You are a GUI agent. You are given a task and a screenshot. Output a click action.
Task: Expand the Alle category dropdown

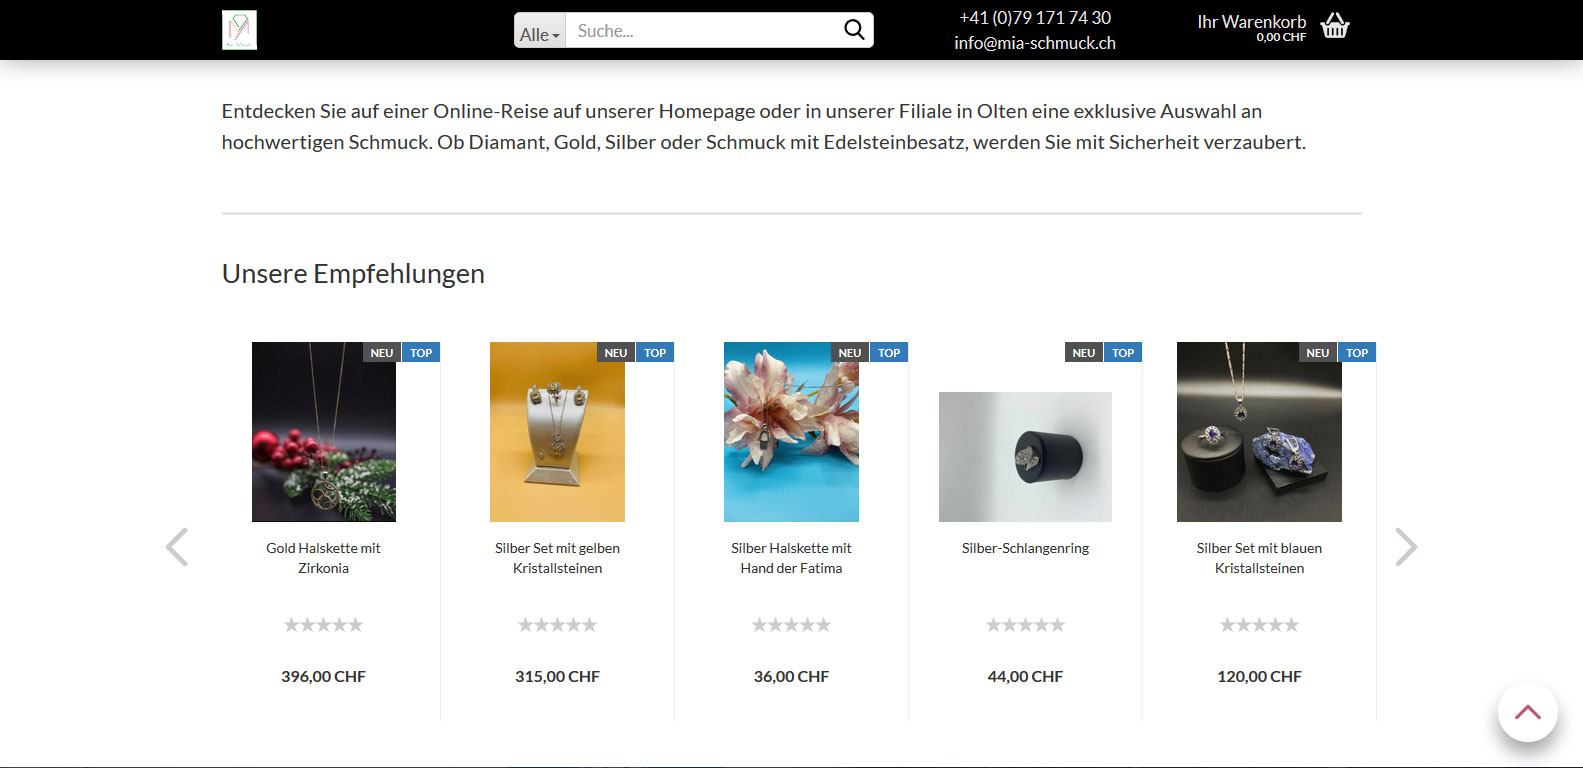[x=540, y=31]
